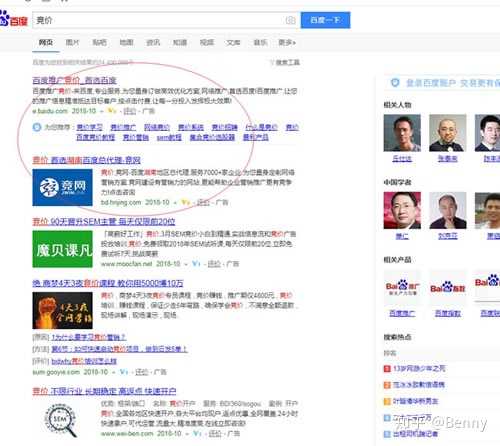This screenshot has height=446, width=500.
Task: Click the V badge after sum.gooyie.com
Action: click(124, 372)
